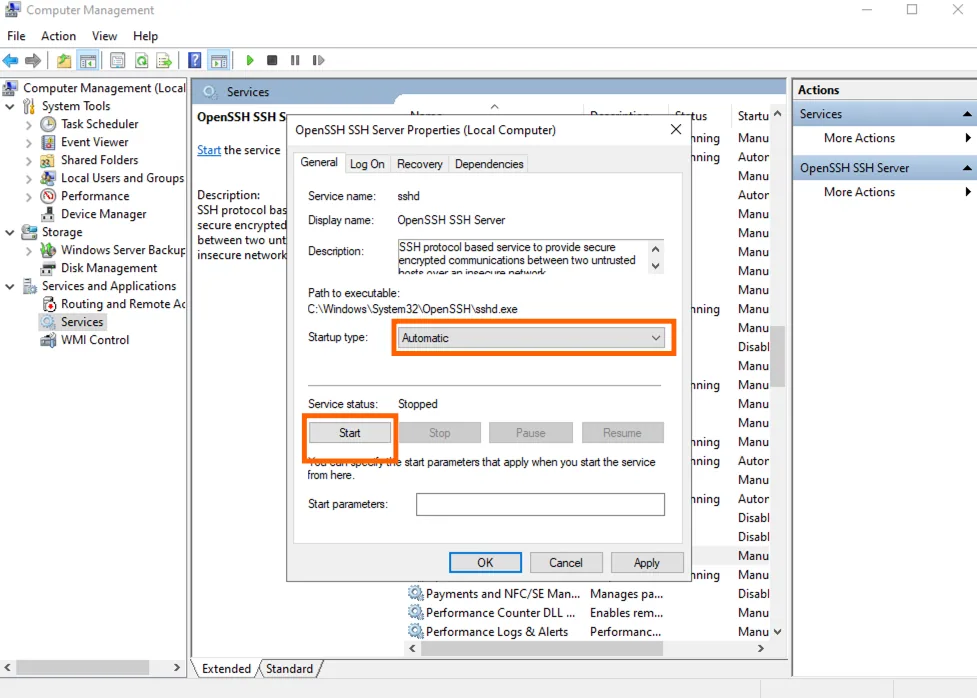Select Services in the tree

click(82, 322)
